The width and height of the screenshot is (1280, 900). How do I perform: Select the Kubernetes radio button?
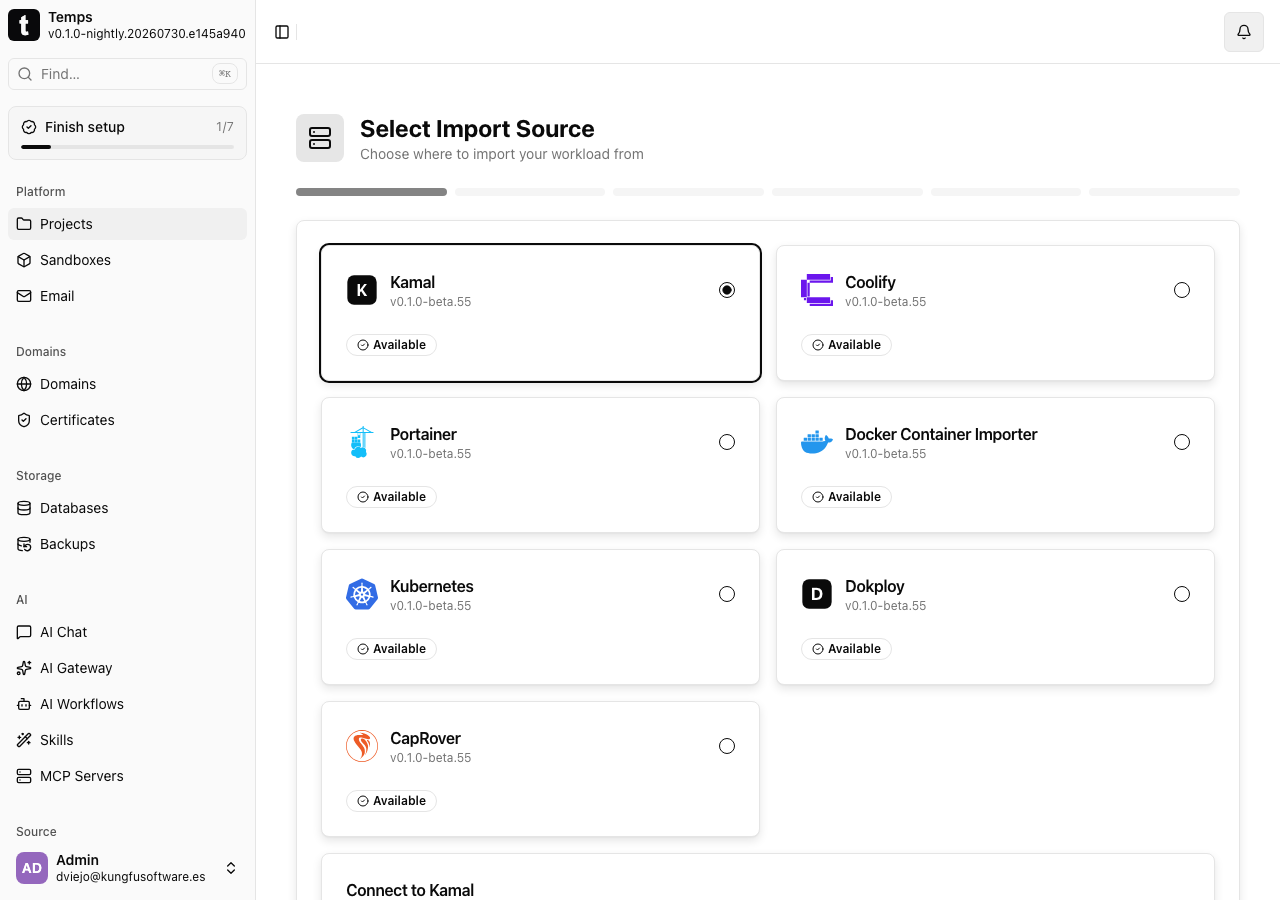[x=727, y=594]
